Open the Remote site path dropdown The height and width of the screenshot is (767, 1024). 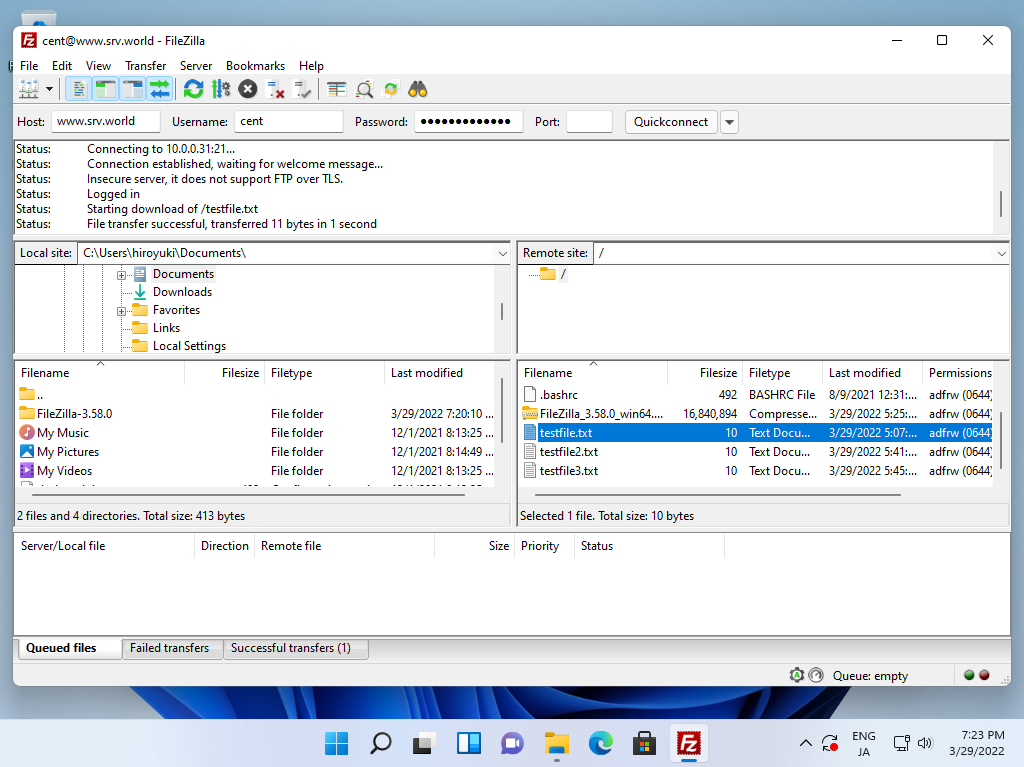(1001, 253)
